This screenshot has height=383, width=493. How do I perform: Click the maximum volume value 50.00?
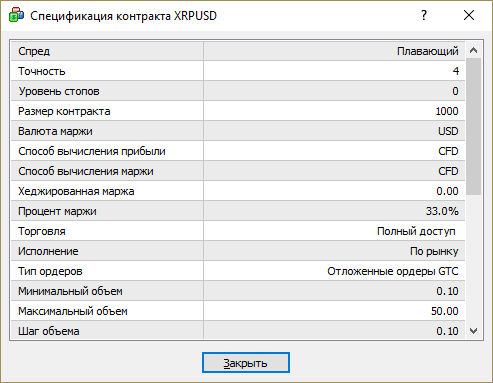(445, 311)
